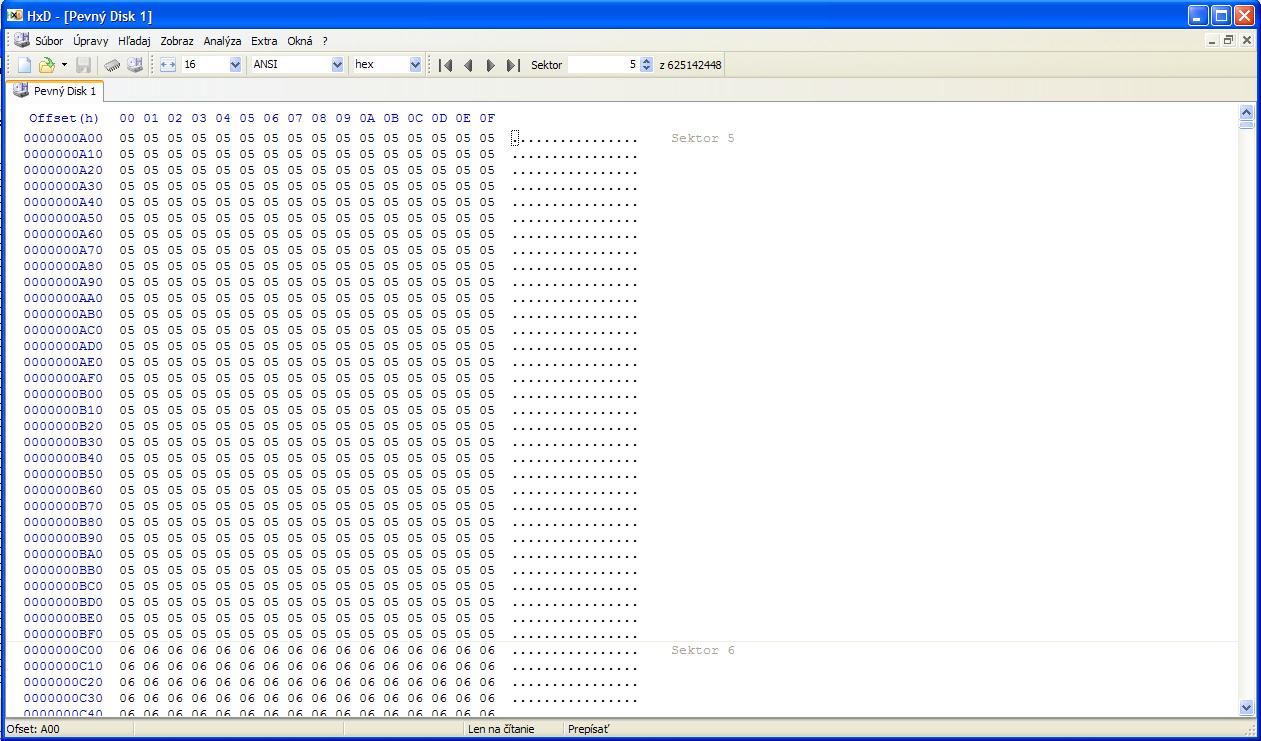Click the Open file folder icon
1261x741 pixels.
pos(46,65)
